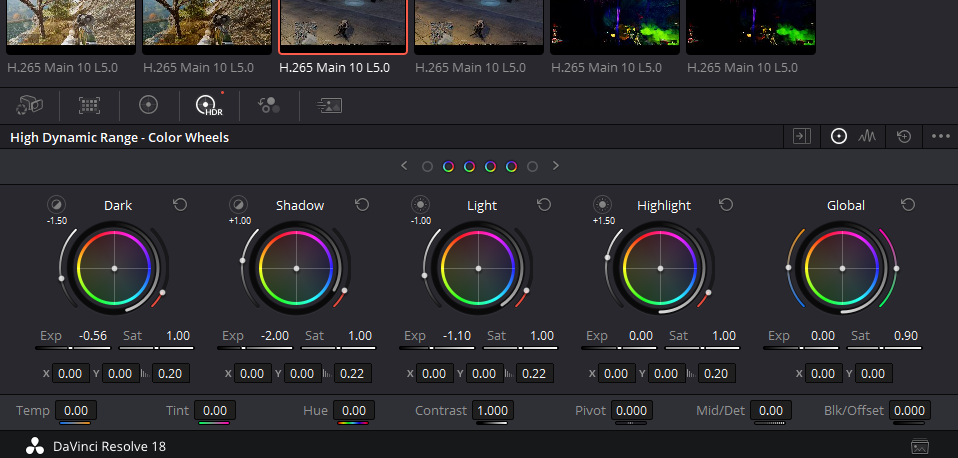
Task: Click the Highlight falloff field 0.20
Action: tap(717, 373)
